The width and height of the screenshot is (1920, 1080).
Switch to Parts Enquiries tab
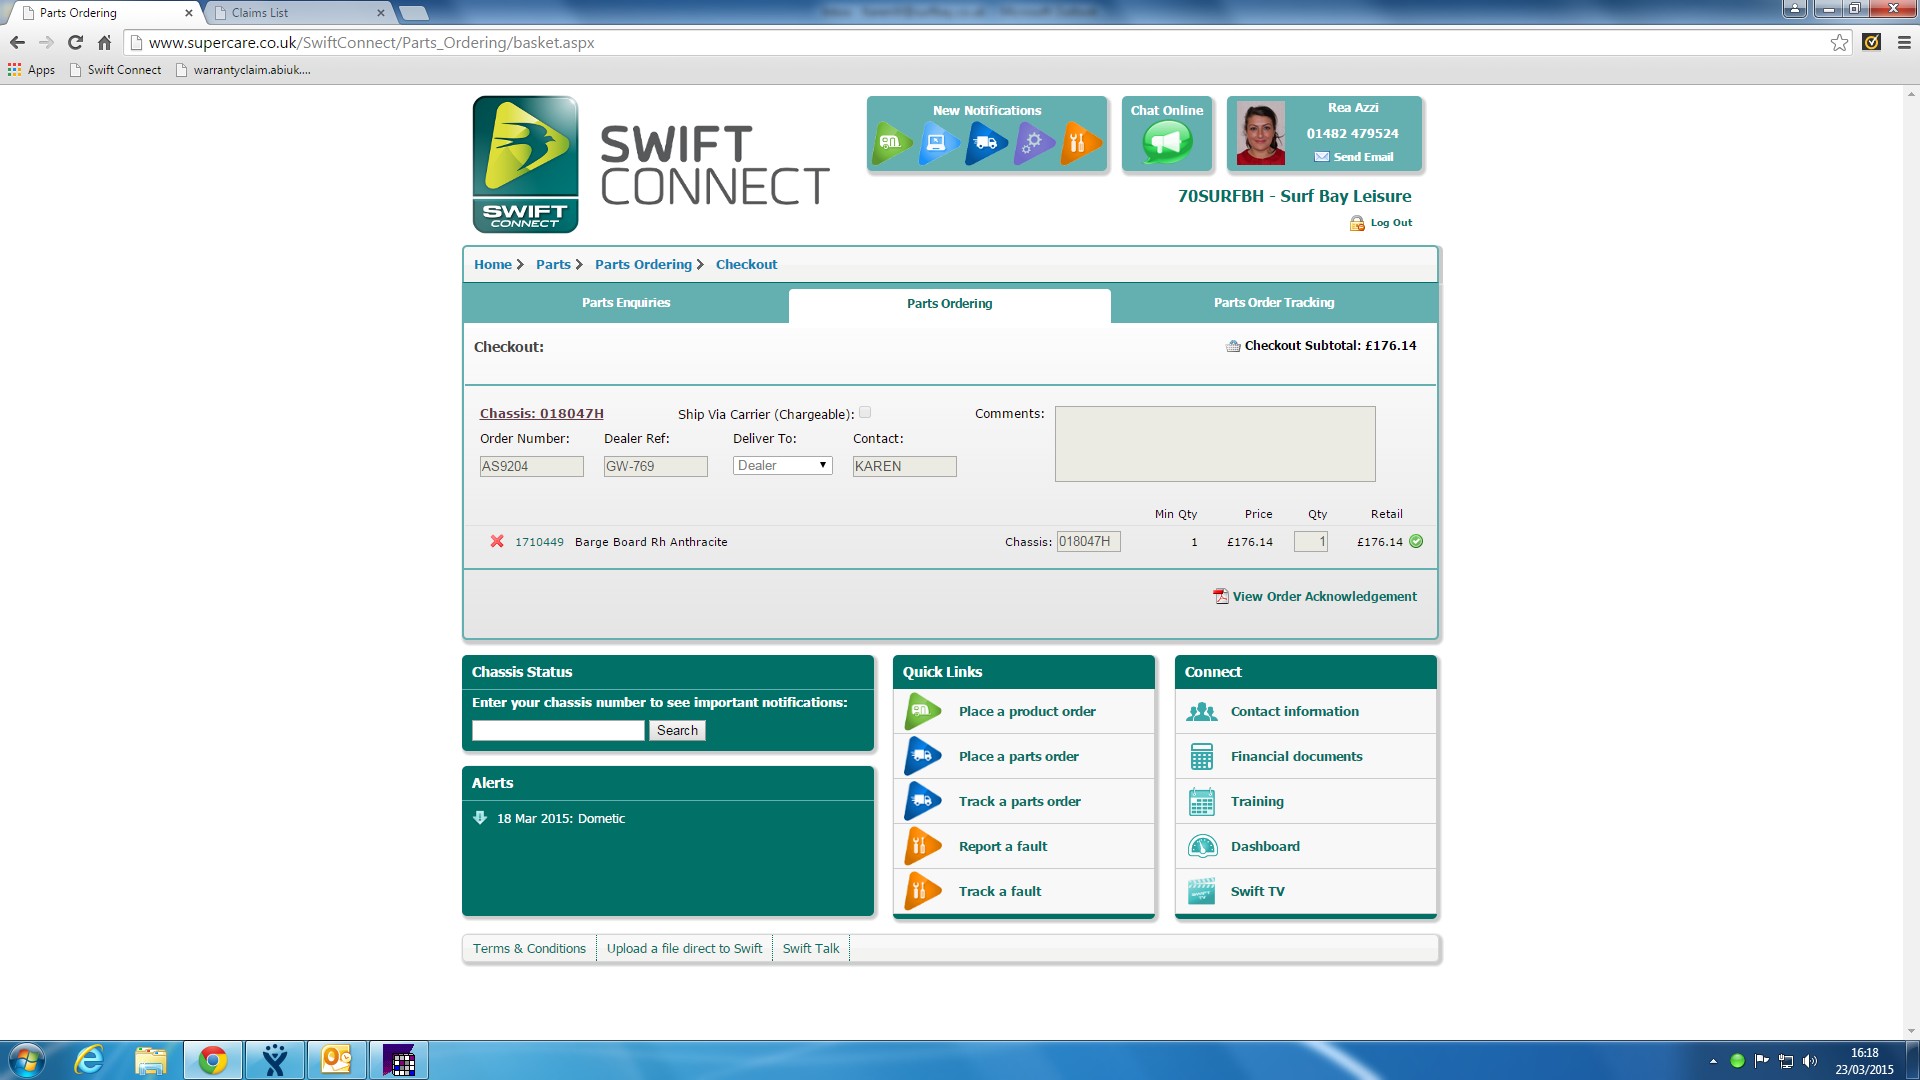626,303
